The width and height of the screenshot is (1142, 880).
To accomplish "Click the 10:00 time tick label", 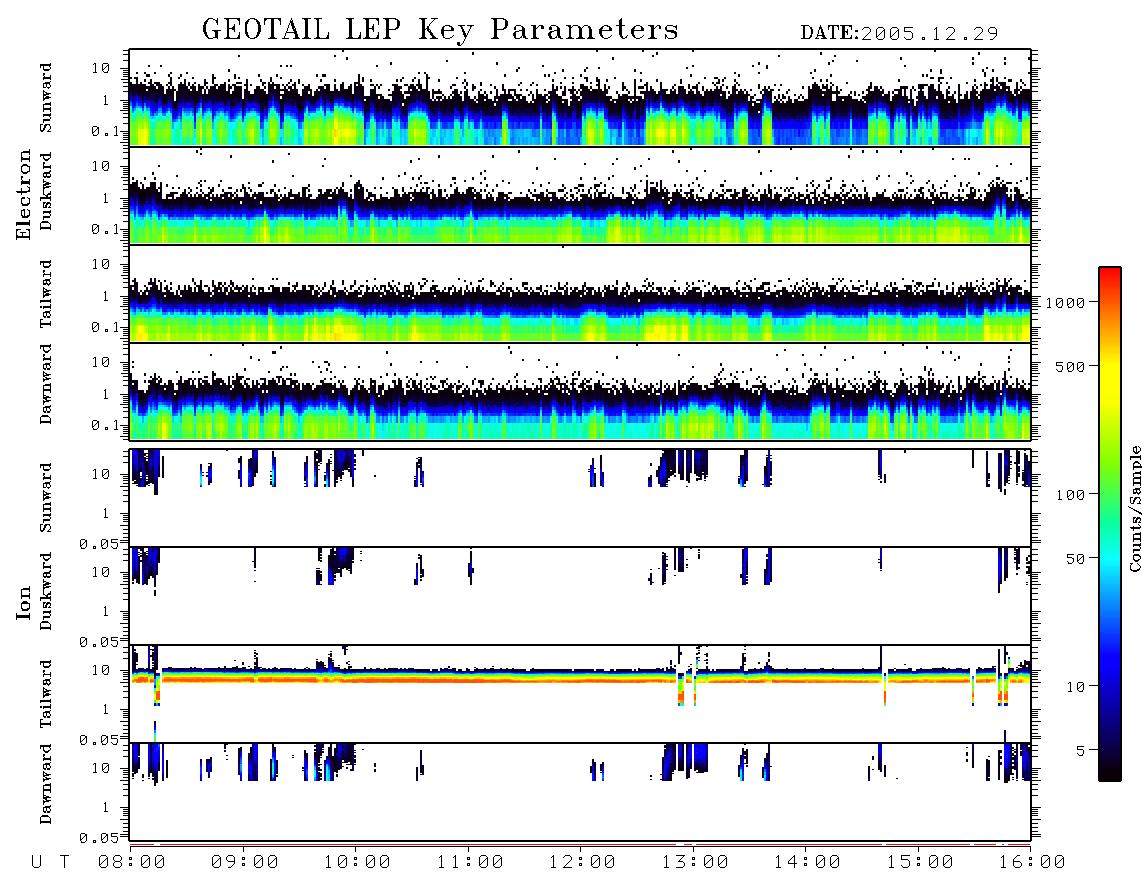I will point(357,862).
